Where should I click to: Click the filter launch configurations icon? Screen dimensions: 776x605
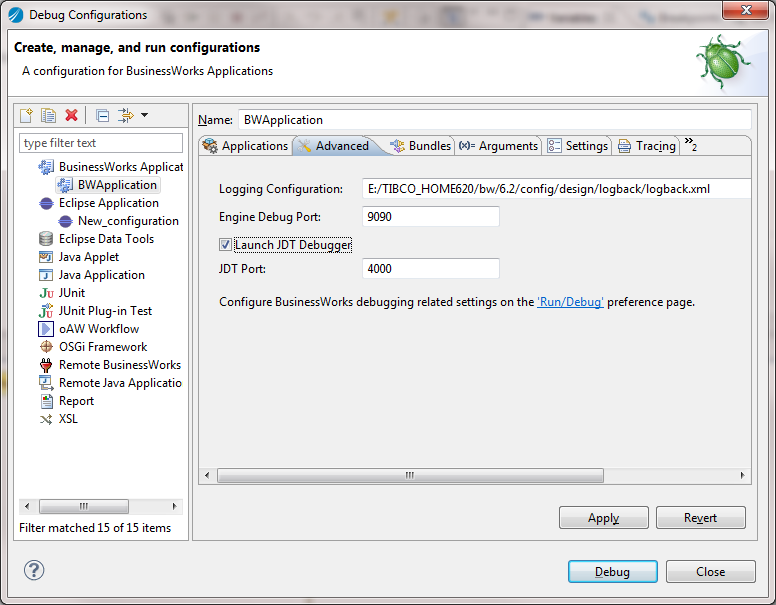[x=126, y=115]
